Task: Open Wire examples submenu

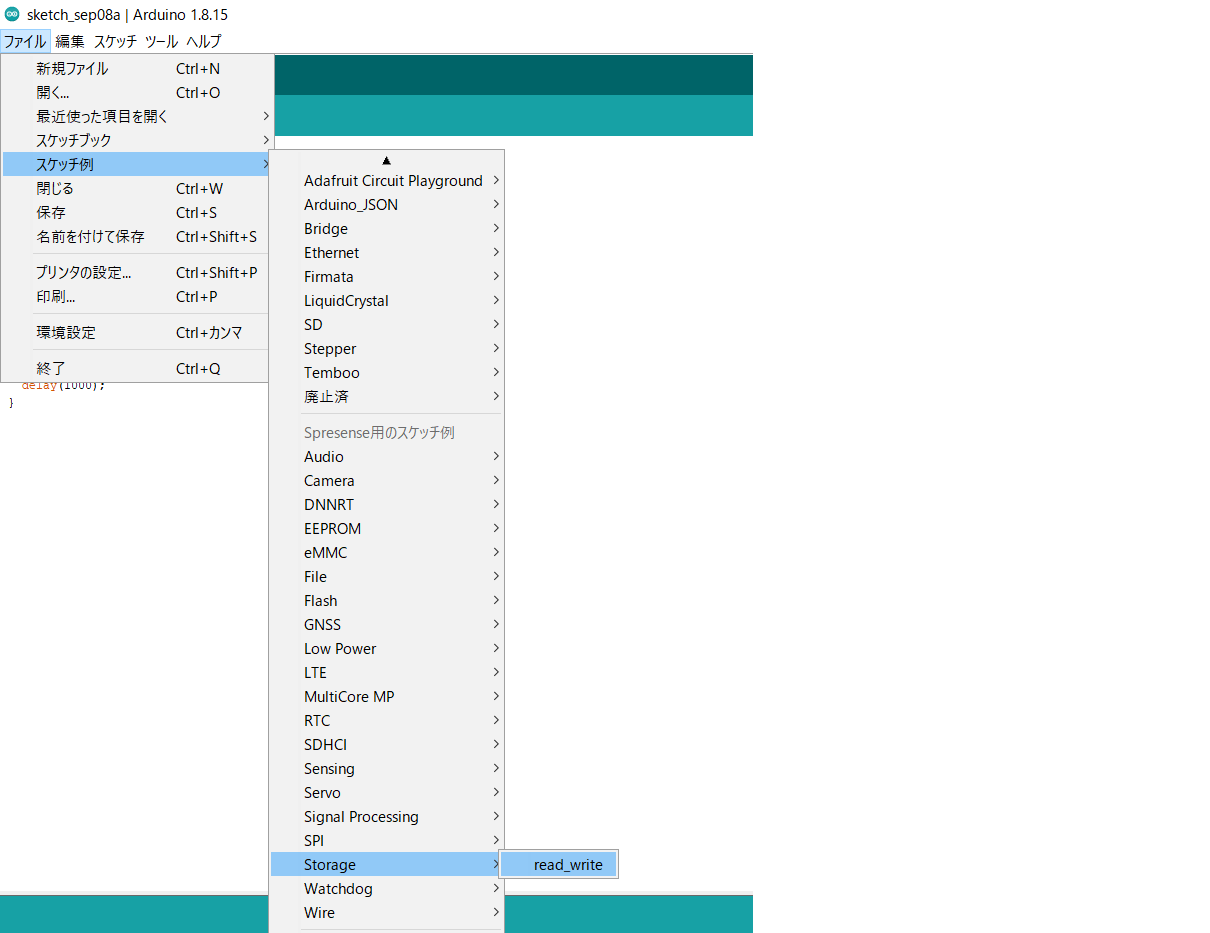Action: (386, 913)
